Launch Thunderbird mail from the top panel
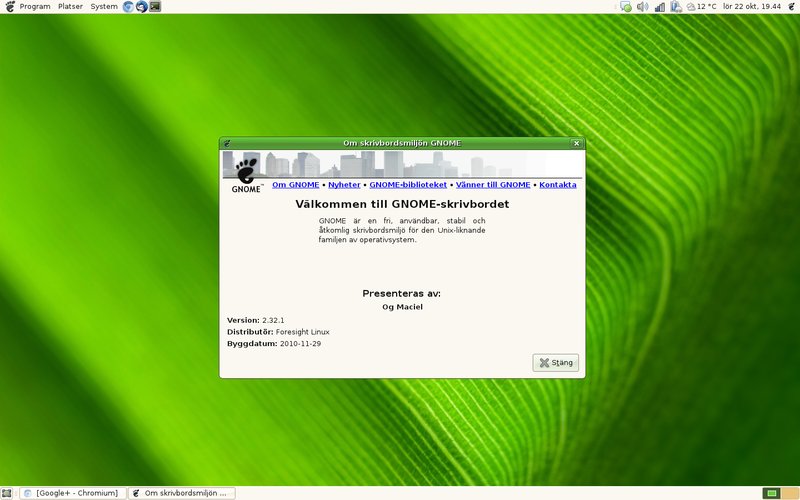The width and height of the screenshot is (800, 500). click(x=142, y=7)
